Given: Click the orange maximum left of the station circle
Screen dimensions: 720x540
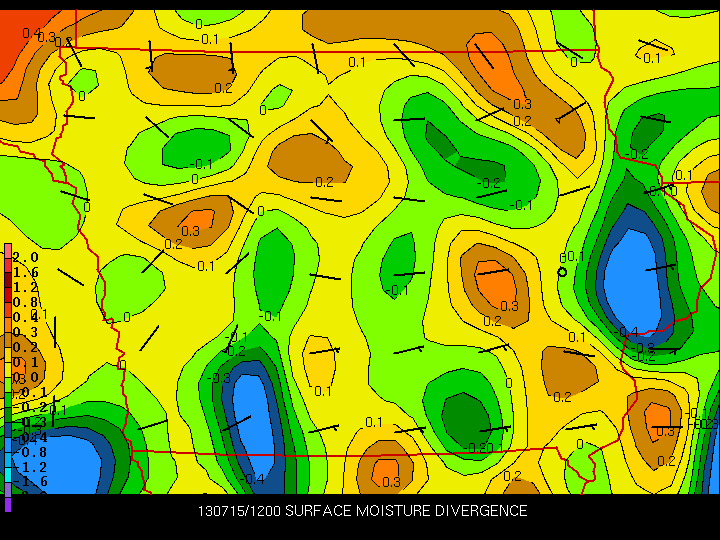Looking at the screenshot, I should tap(496, 283).
